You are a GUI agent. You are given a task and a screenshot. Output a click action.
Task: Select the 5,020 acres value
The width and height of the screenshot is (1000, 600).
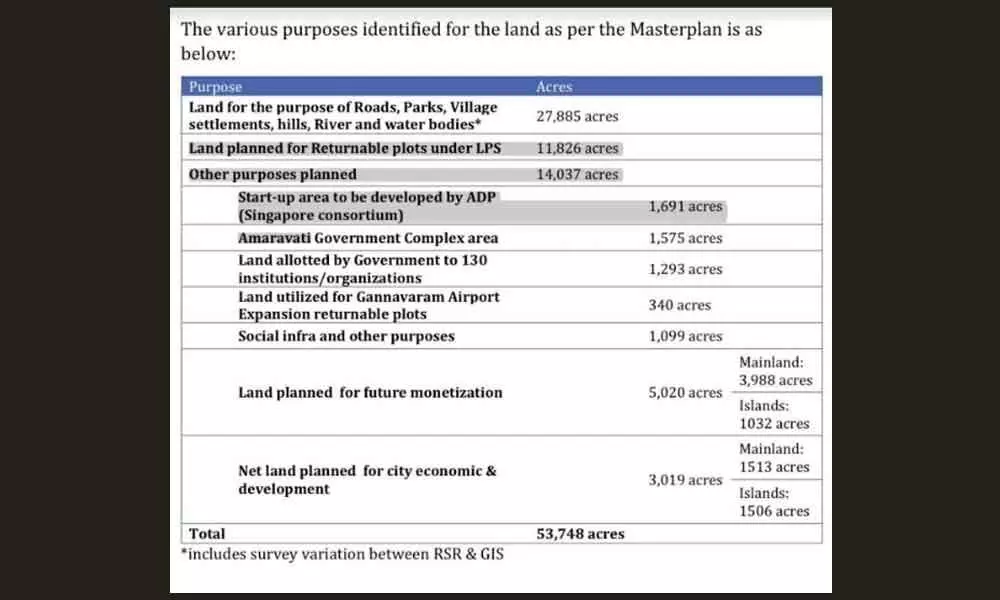(x=685, y=393)
